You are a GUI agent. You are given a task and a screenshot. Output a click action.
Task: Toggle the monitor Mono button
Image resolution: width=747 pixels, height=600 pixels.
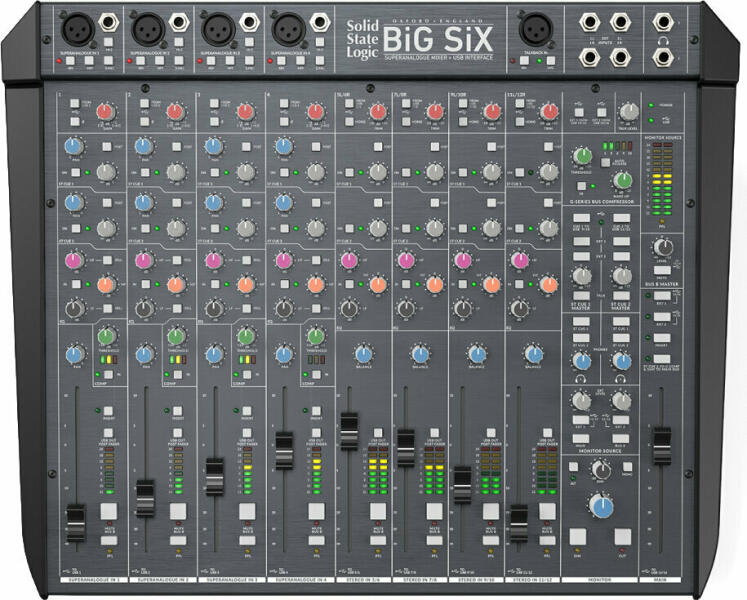[x=627, y=467]
